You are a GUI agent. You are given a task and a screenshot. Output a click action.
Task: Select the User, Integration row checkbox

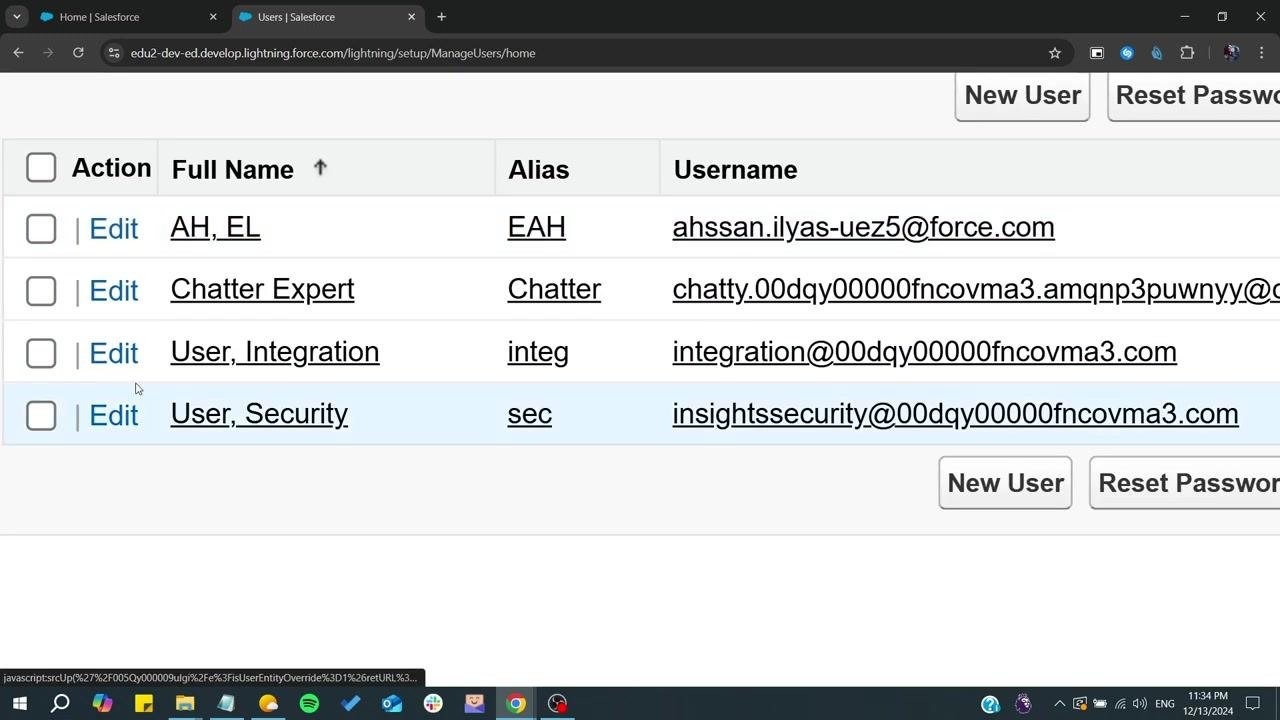pyautogui.click(x=41, y=353)
